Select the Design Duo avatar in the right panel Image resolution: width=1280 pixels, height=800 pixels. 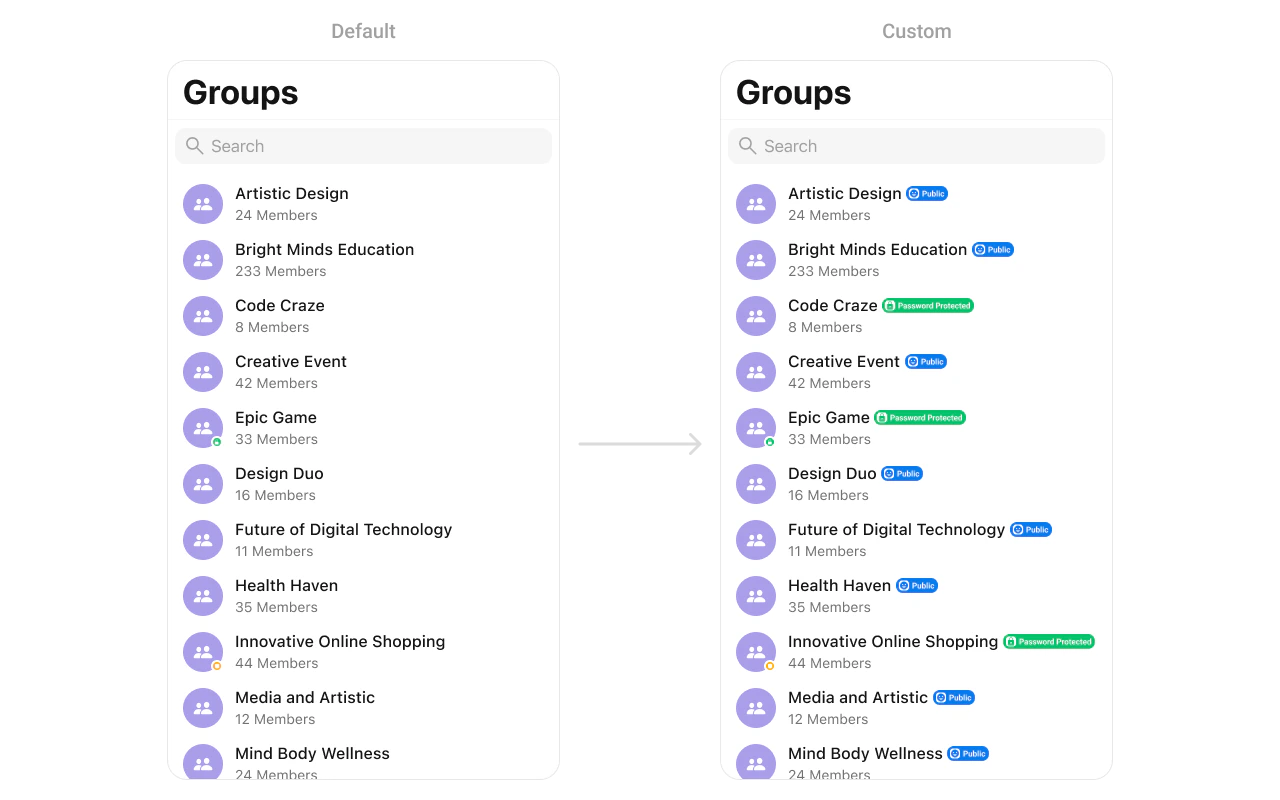coord(756,483)
